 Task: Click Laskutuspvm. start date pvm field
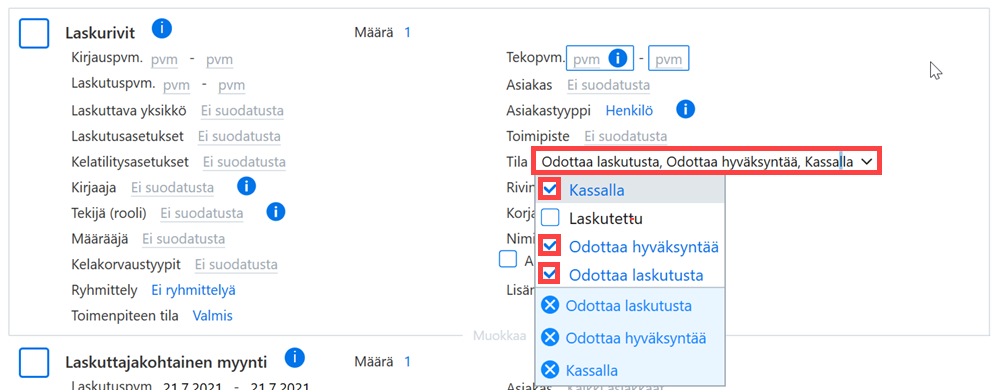coord(177,85)
